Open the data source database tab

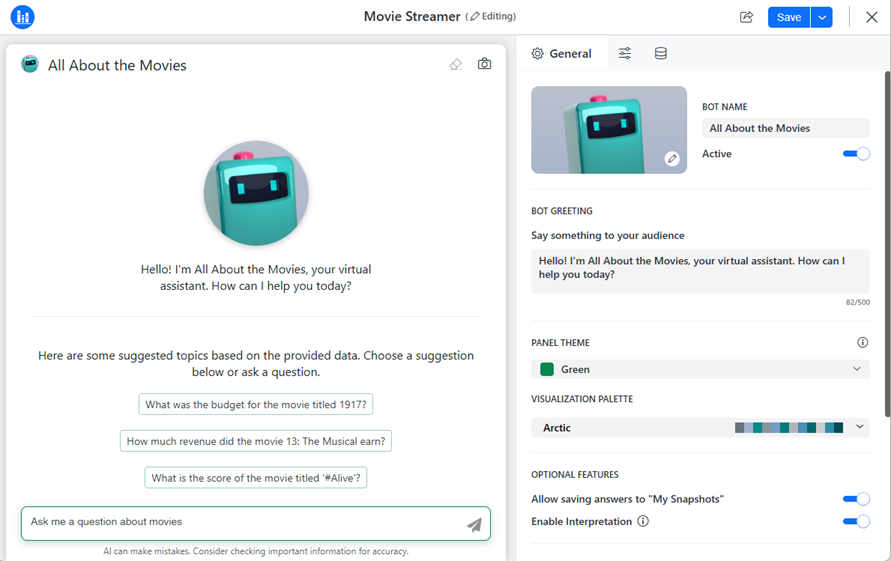[x=661, y=54]
